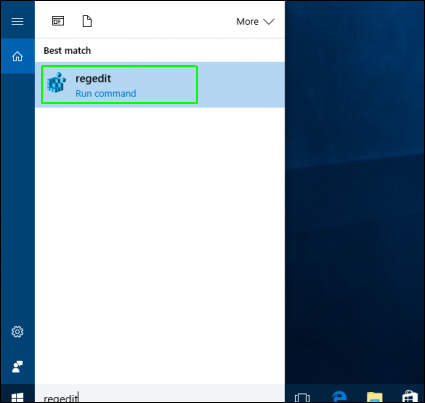Click the Run command subtitle text
425x403 pixels.
click(106, 93)
